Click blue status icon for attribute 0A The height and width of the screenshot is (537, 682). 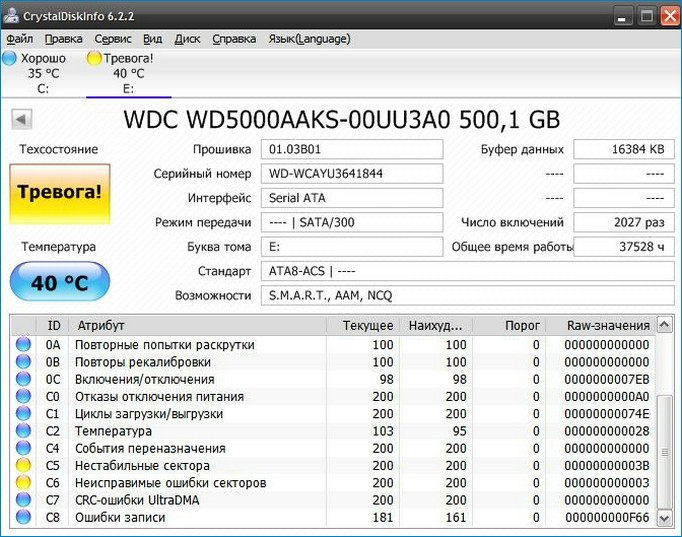pos(23,345)
